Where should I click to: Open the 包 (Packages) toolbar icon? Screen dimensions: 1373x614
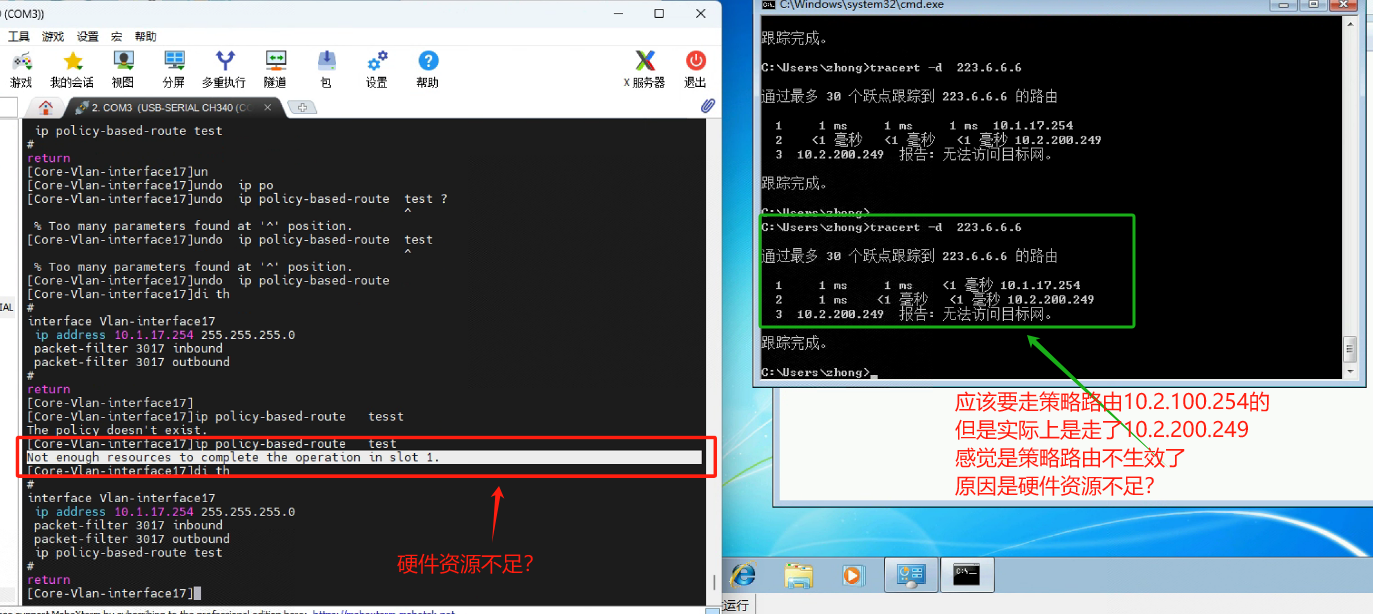(326, 70)
